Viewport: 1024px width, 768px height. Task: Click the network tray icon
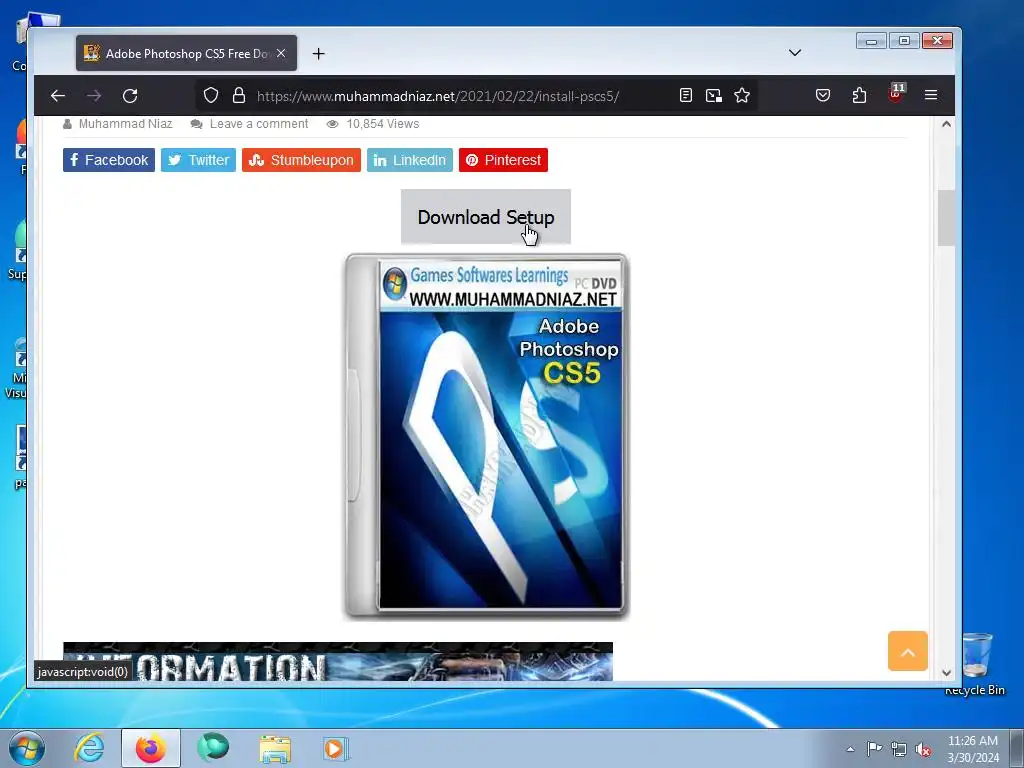899,750
